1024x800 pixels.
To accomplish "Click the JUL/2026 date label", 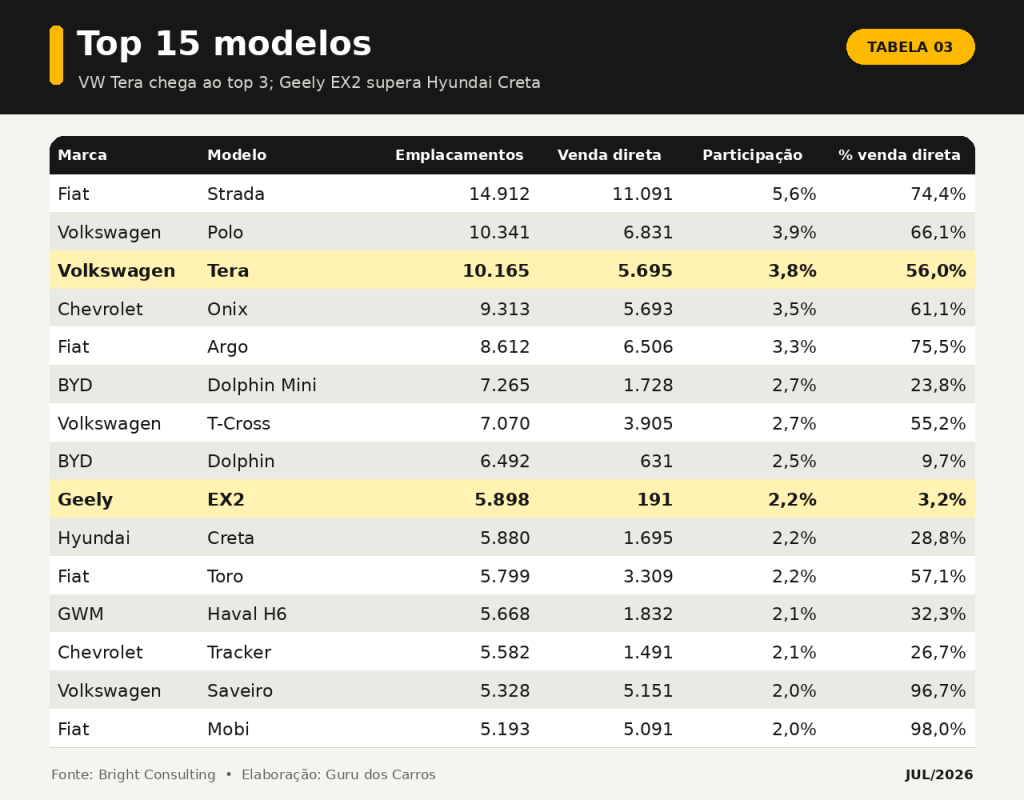I will (938, 775).
